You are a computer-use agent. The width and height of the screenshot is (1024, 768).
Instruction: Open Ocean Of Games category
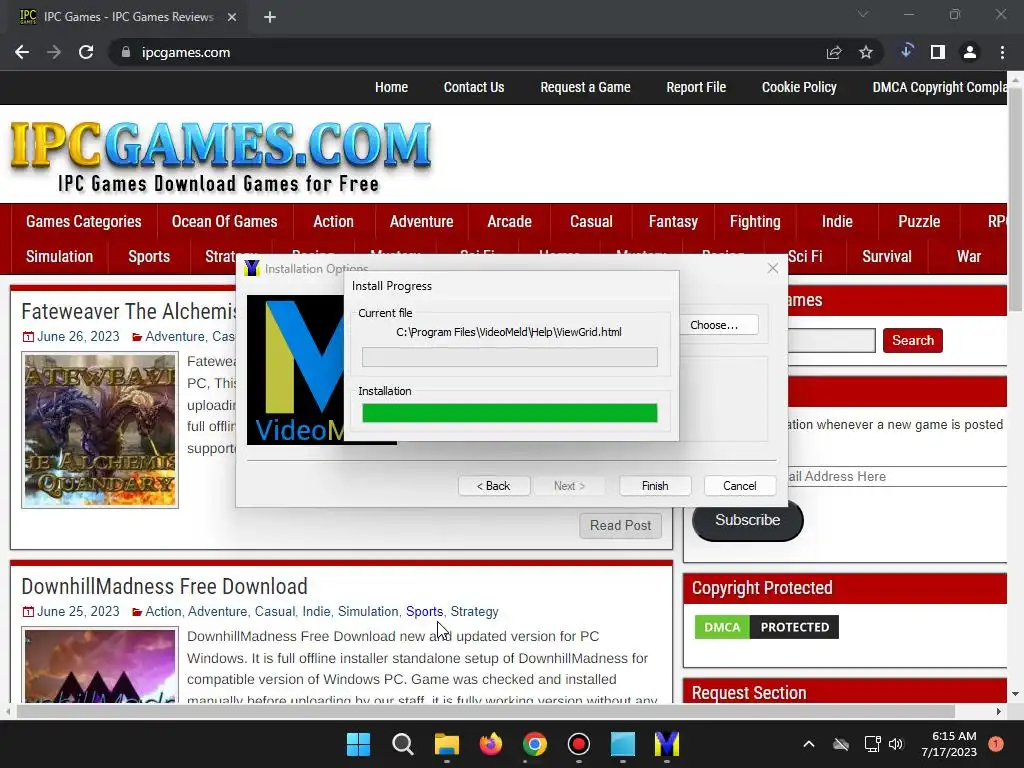[225, 221]
